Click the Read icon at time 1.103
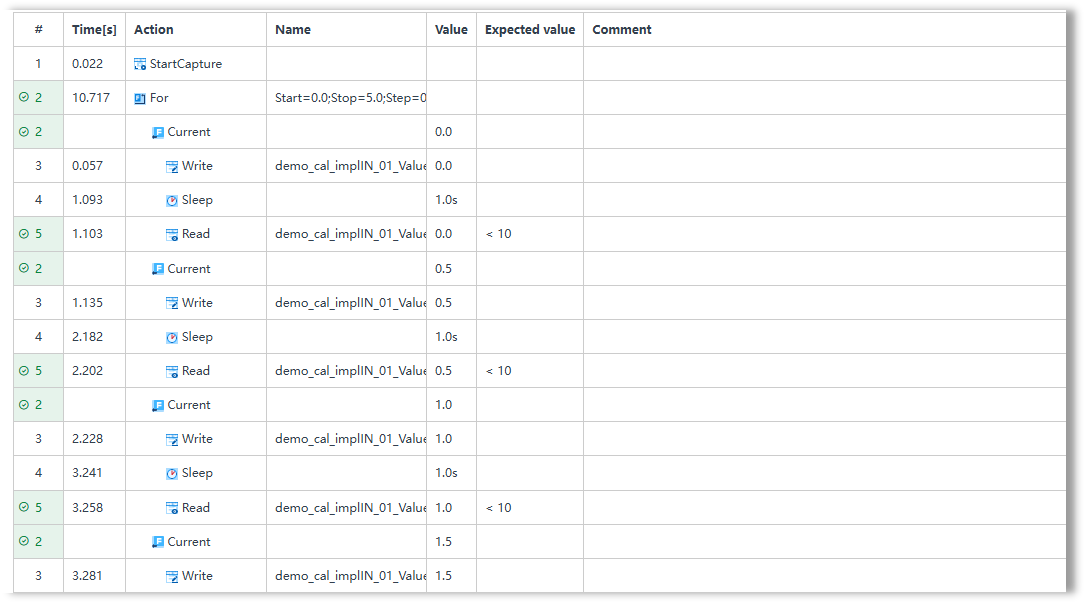Image resolution: width=1086 pixels, height=604 pixels. tap(172, 234)
